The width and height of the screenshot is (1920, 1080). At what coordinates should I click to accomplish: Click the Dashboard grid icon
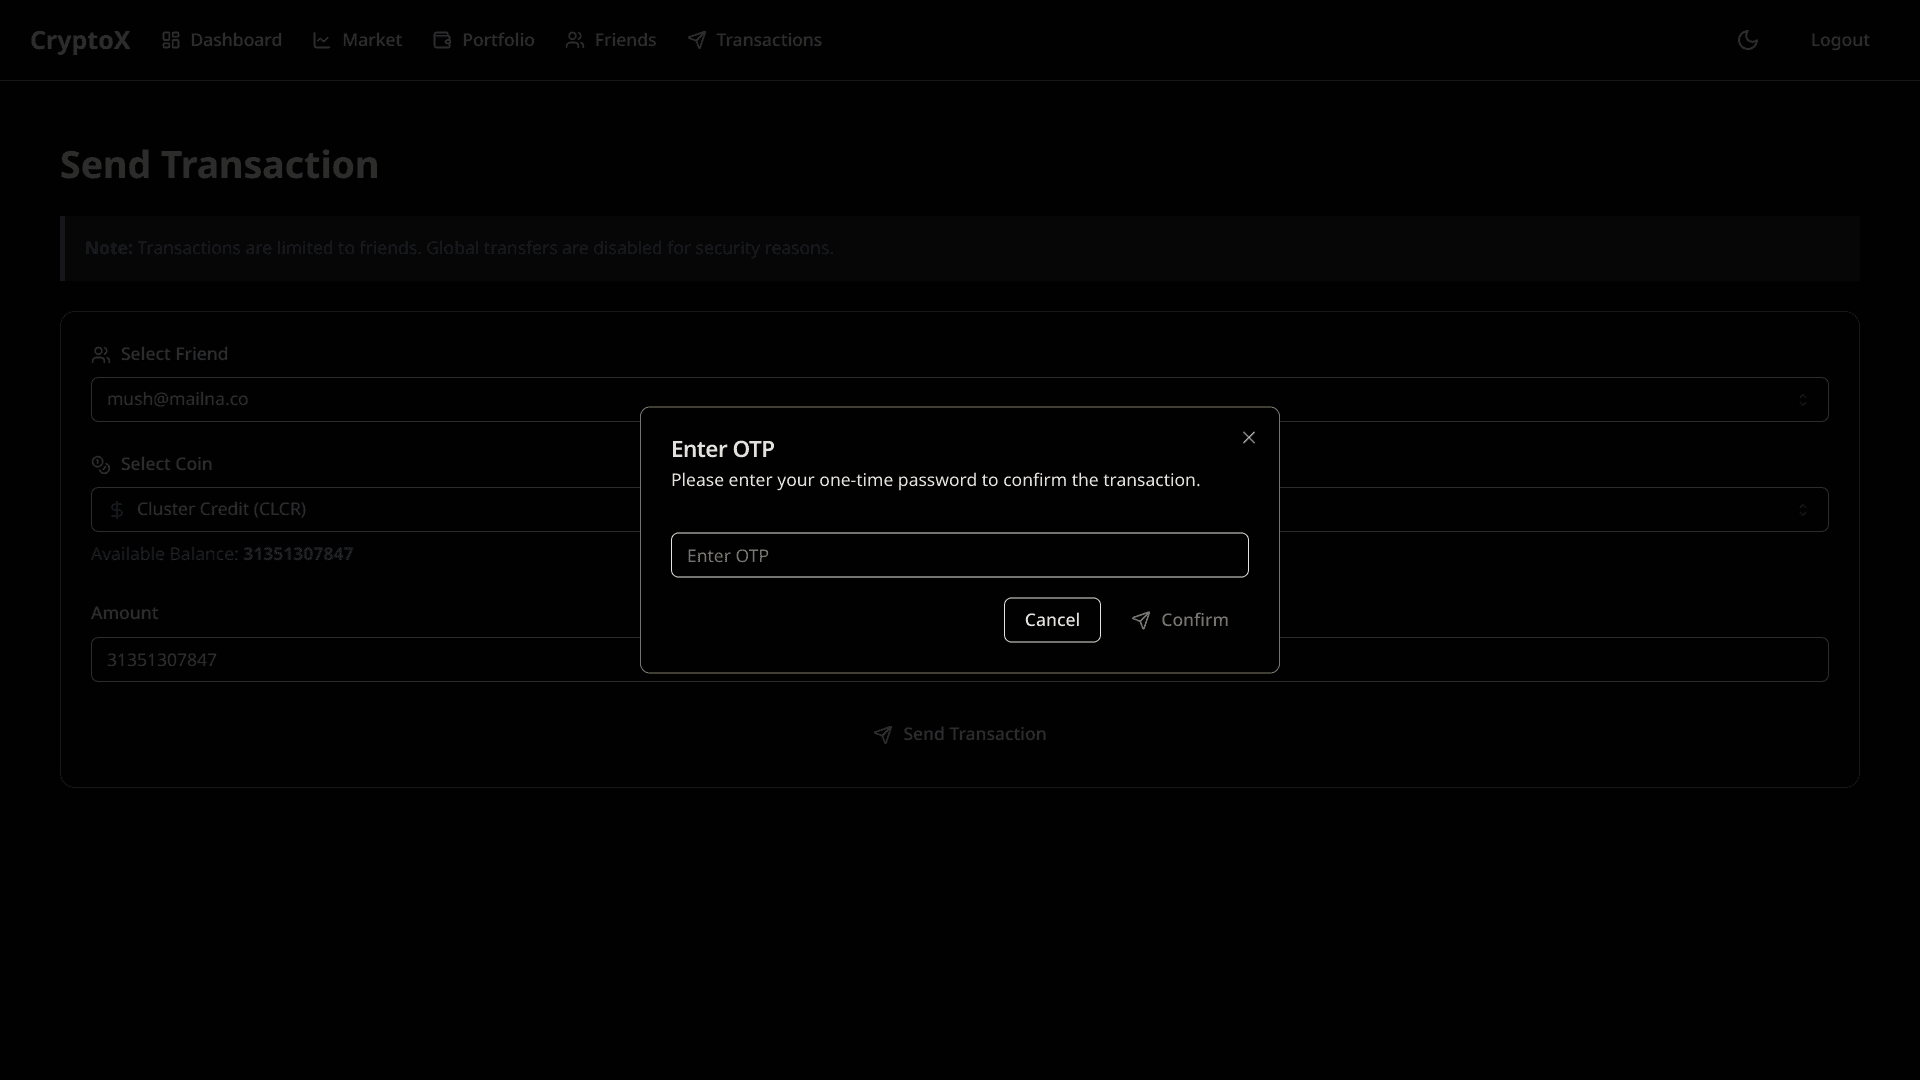click(x=171, y=40)
